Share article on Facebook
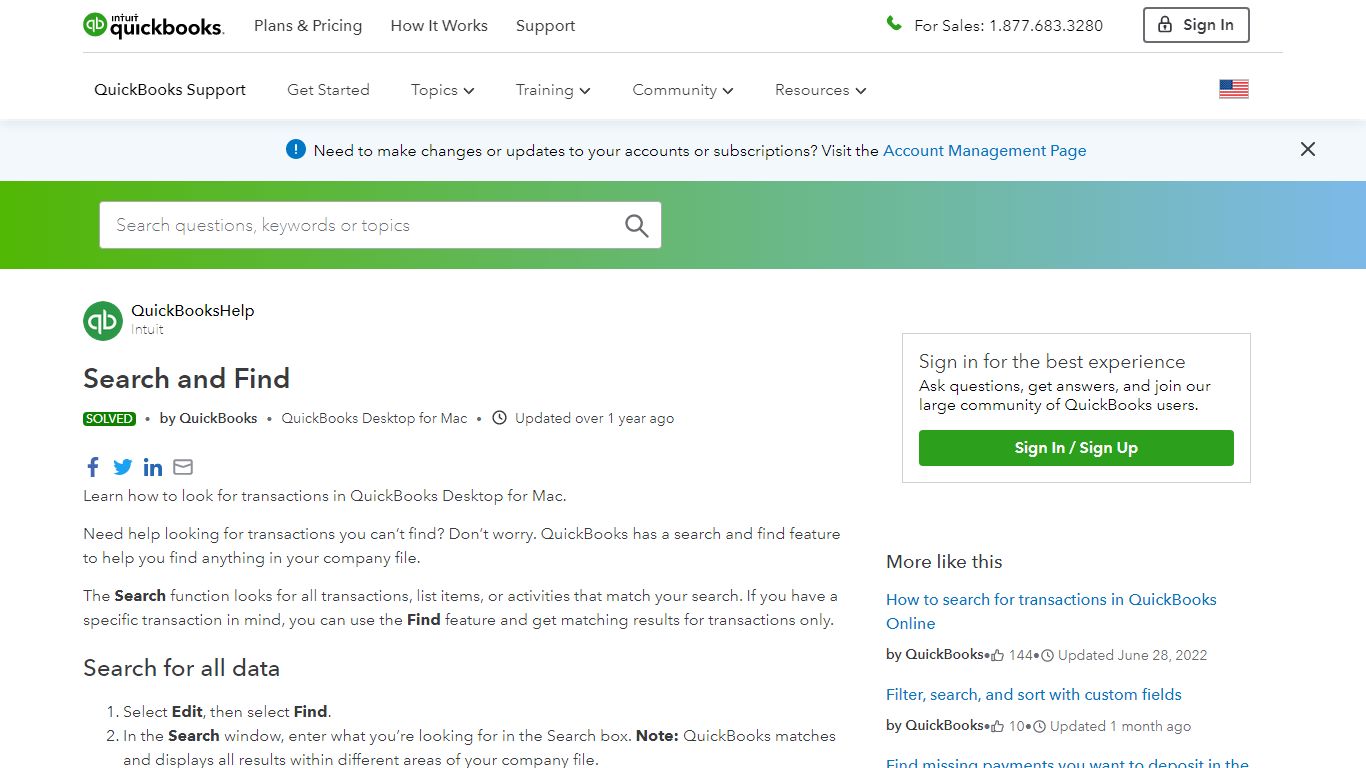The width and height of the screenshot is (1366, 768). click(93, 467)
